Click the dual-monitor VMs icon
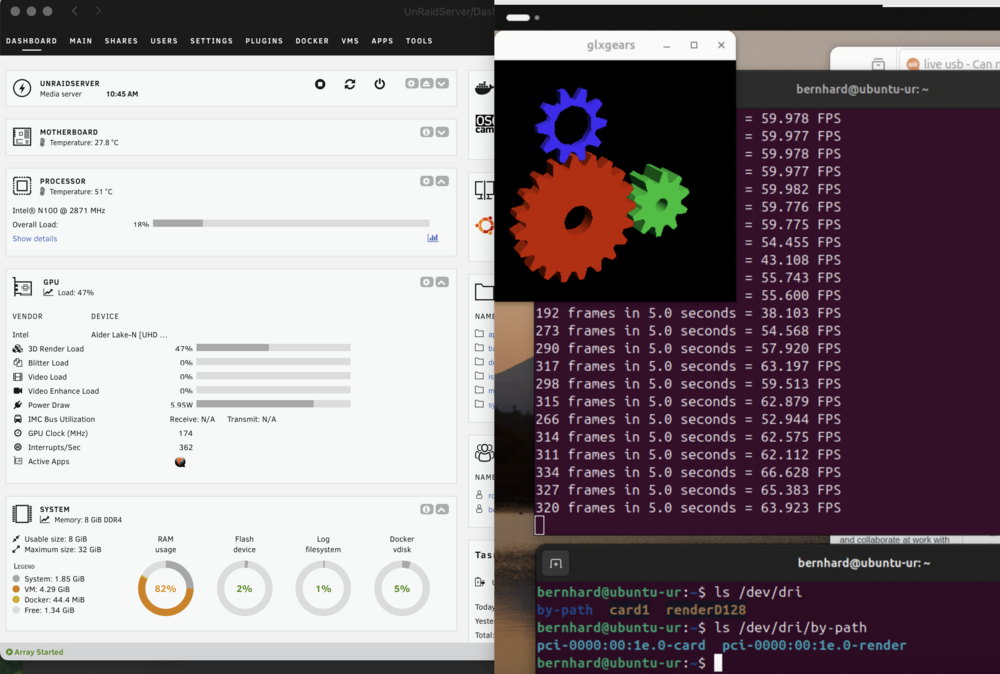Screen dimensions: 1000x674 point(485,189)
